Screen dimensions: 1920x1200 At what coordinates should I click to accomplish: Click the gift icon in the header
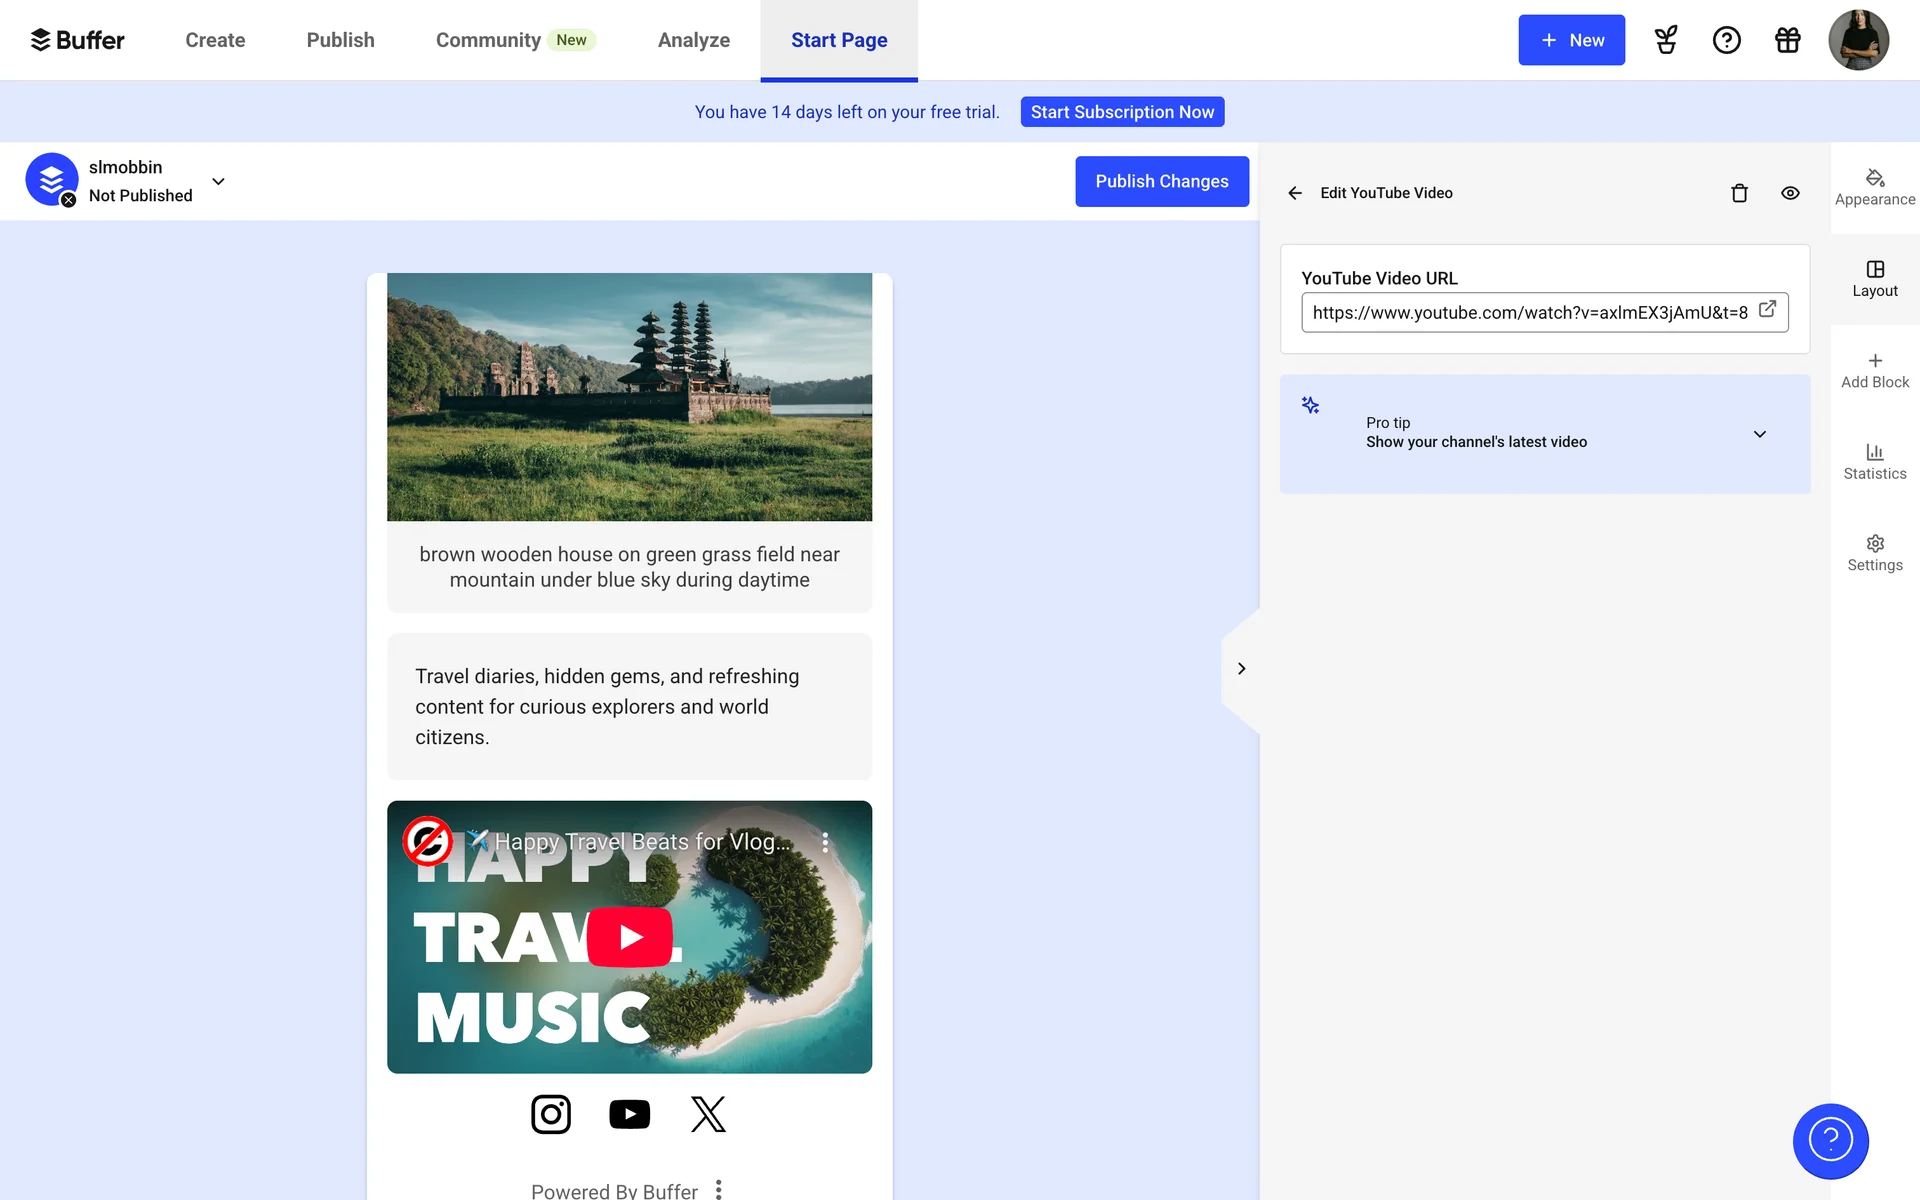click(1787, 40)
